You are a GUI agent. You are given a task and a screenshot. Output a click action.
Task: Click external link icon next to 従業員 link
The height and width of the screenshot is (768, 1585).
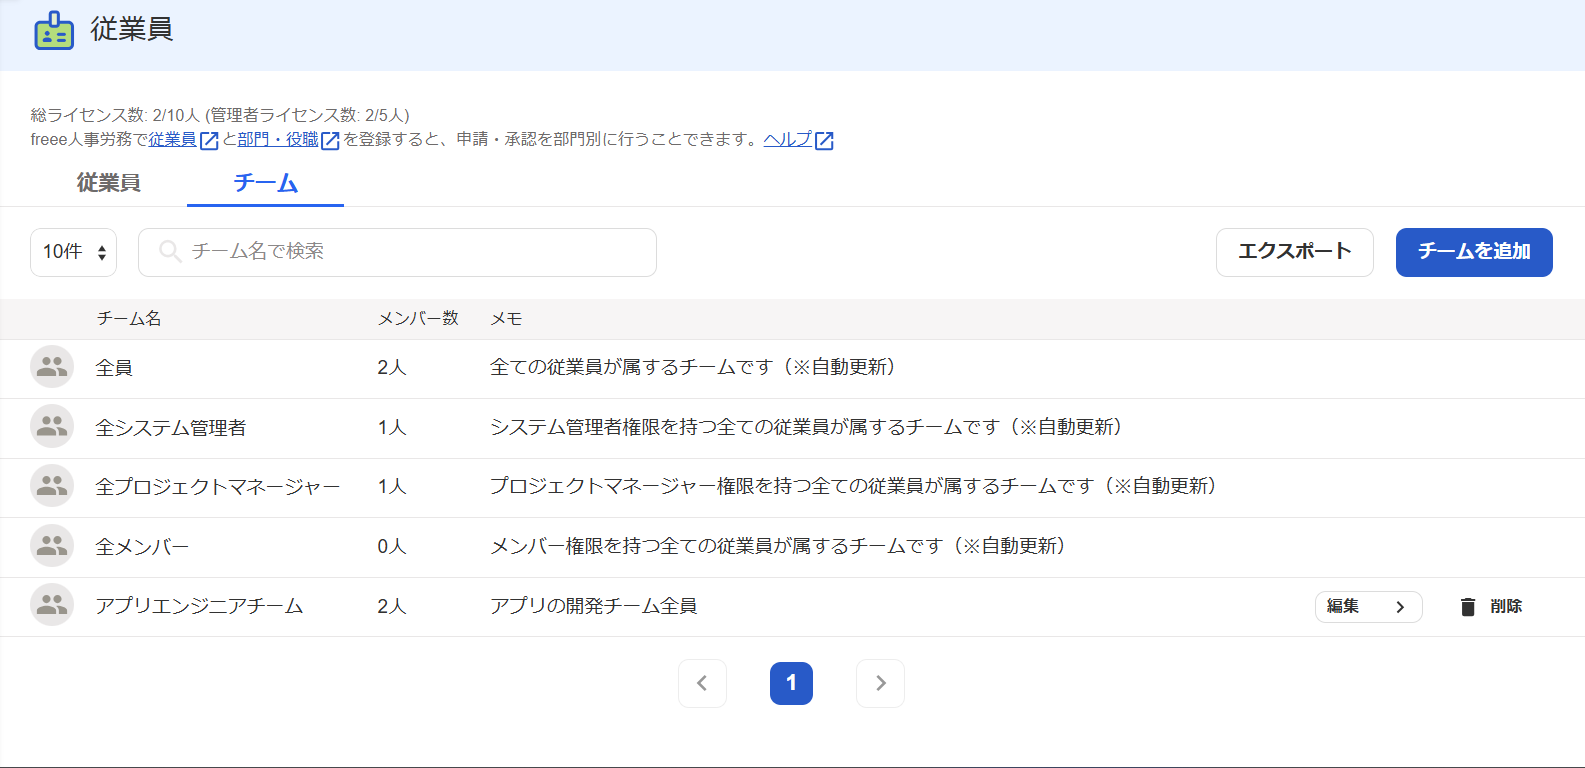click(209, 141)
